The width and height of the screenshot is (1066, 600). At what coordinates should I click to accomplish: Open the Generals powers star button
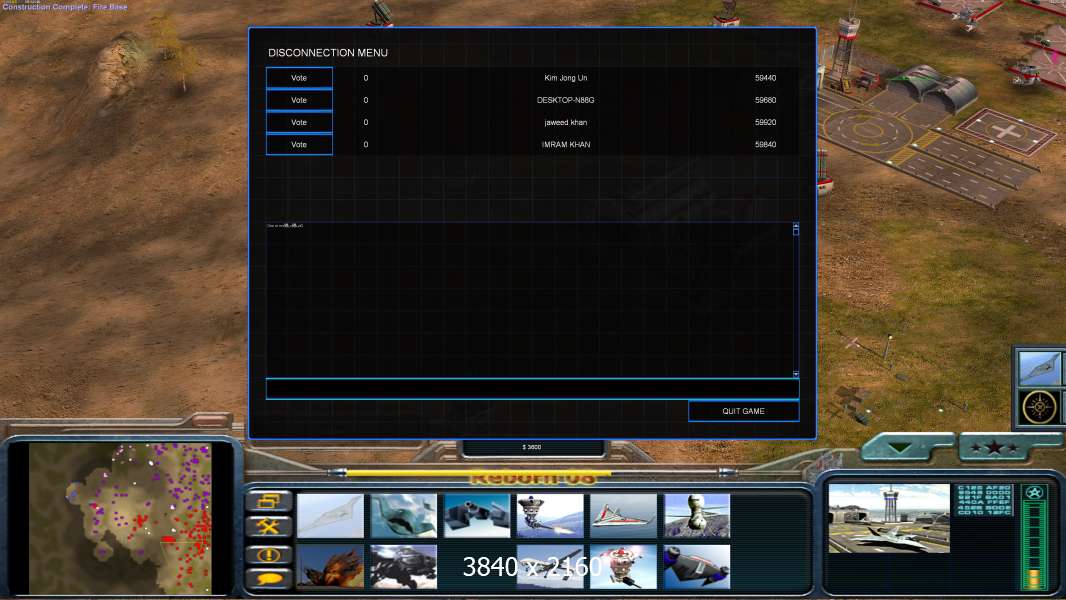click(x=995, y=448)
